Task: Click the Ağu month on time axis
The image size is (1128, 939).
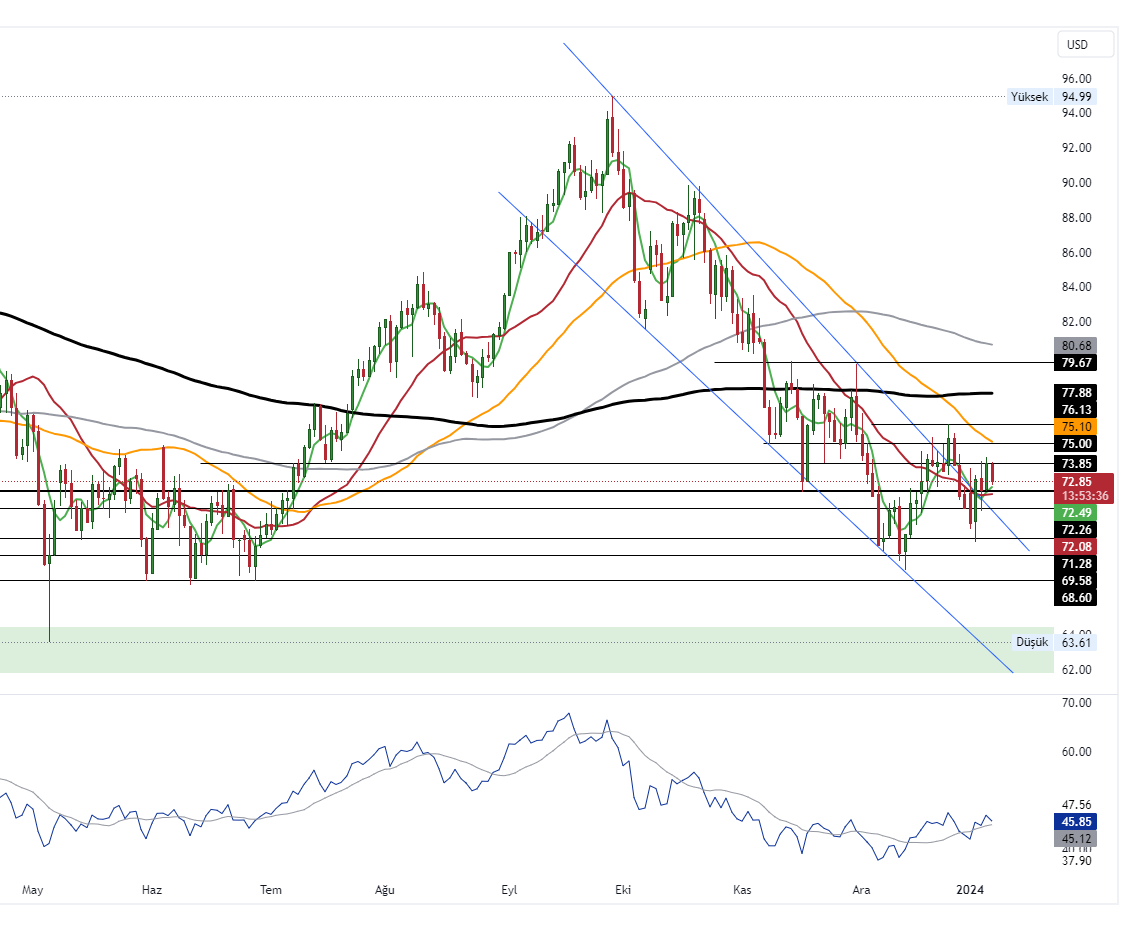Action: click(x=385, y=889)
